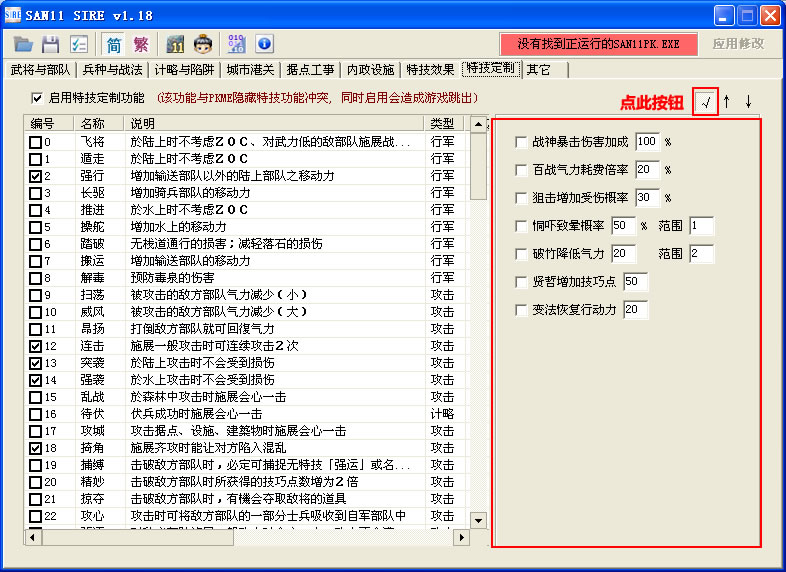The height and width of the screenshot is (572, 786).
Task: Check the box for skill 0 飞将
Action: tap(36, 142)
